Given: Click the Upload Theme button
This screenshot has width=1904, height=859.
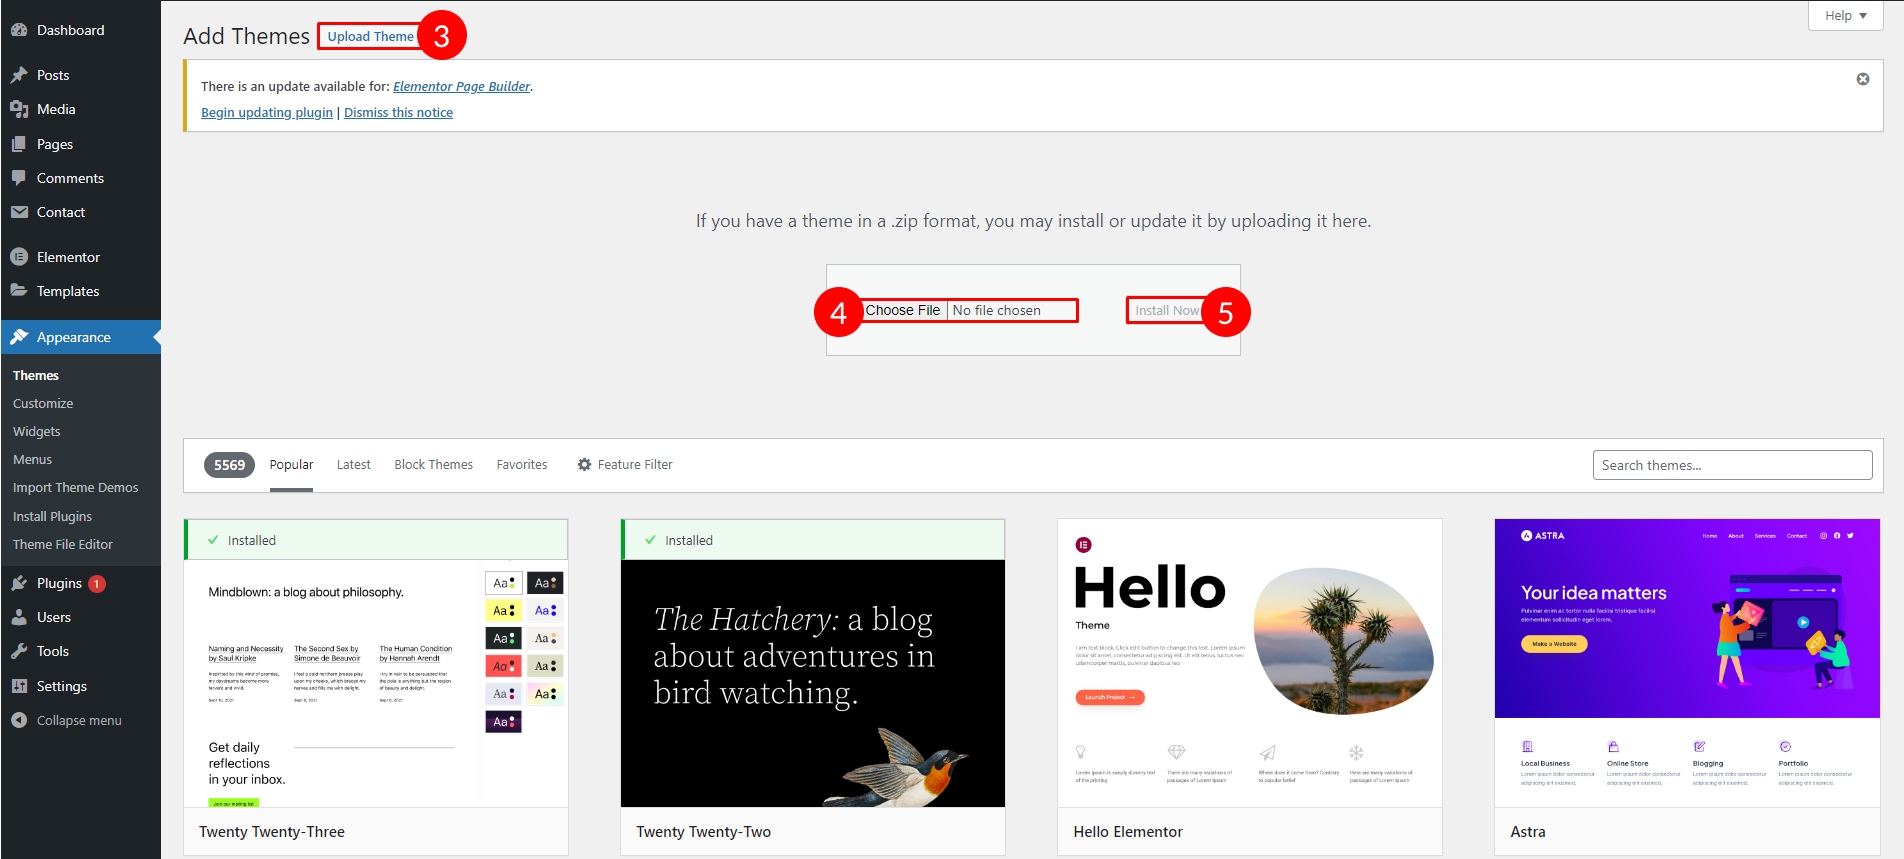Looking at the screenshot, I should point(370,36).
